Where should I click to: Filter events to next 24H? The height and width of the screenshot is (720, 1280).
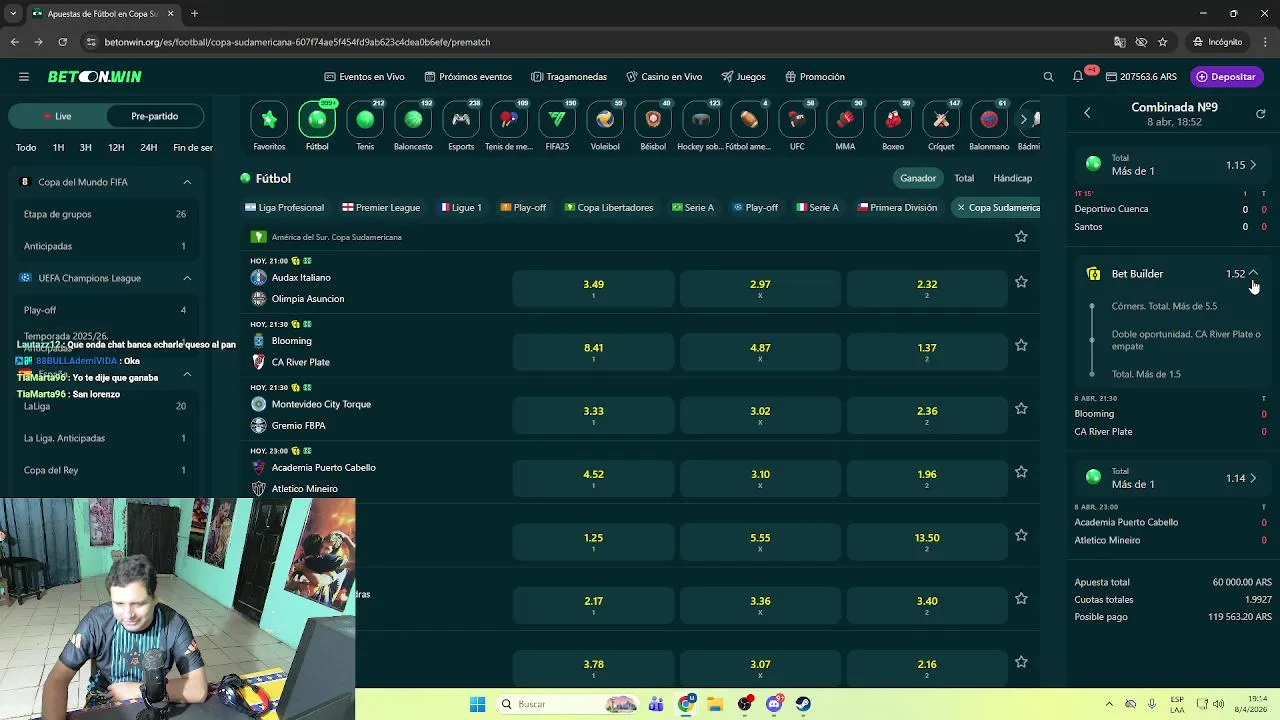tap(149, 148)
